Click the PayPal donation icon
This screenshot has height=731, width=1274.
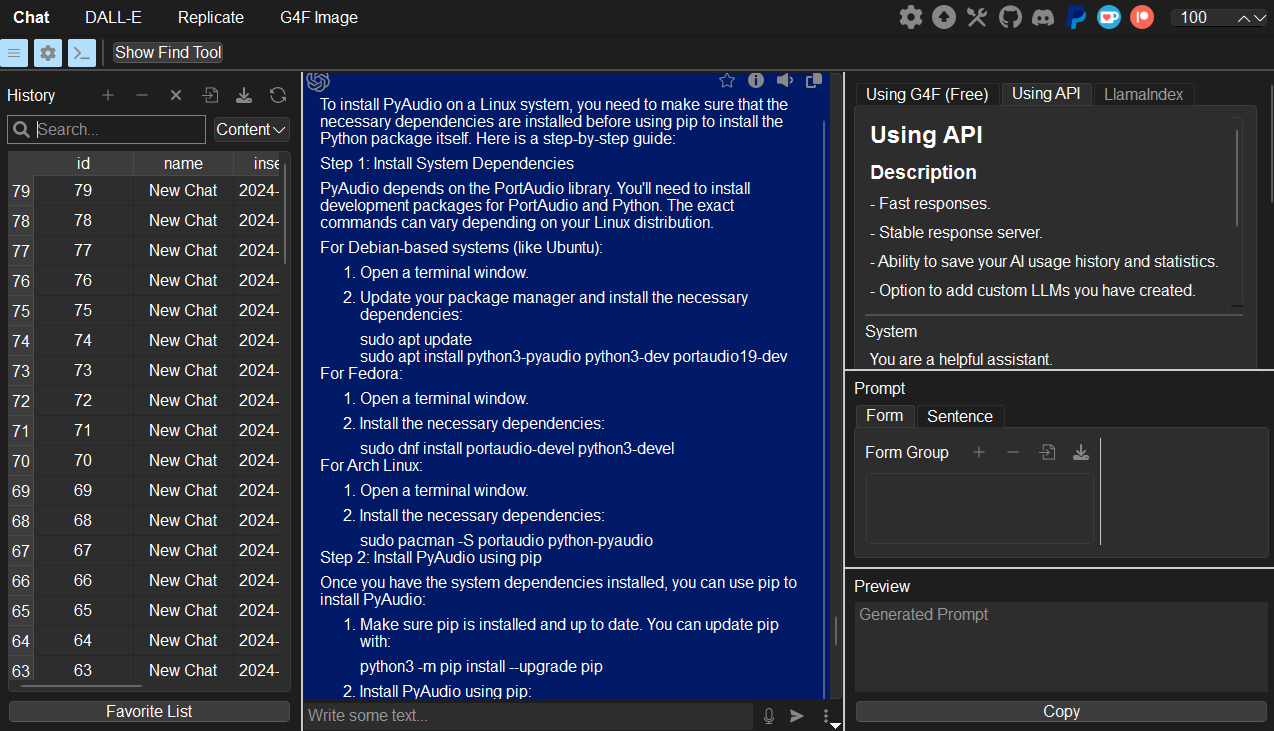pos(1076,17)
